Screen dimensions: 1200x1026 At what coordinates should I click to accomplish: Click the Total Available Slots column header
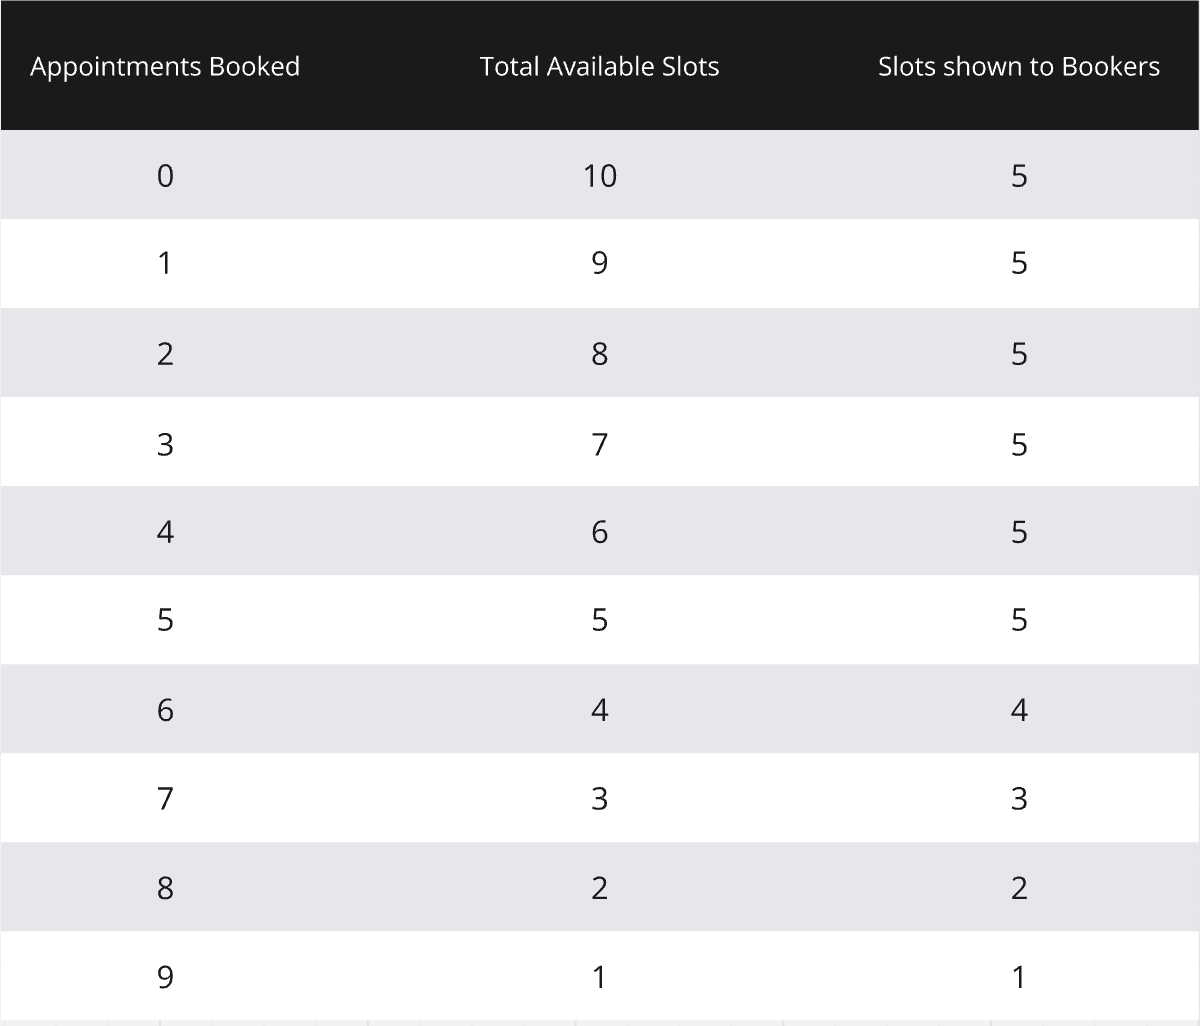point(599,67)
